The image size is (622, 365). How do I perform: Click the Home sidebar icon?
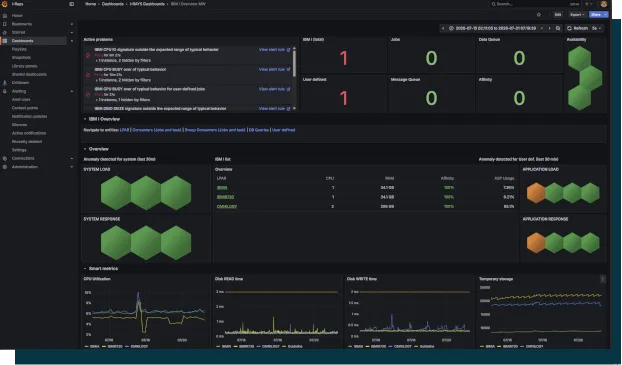[5, 15]
